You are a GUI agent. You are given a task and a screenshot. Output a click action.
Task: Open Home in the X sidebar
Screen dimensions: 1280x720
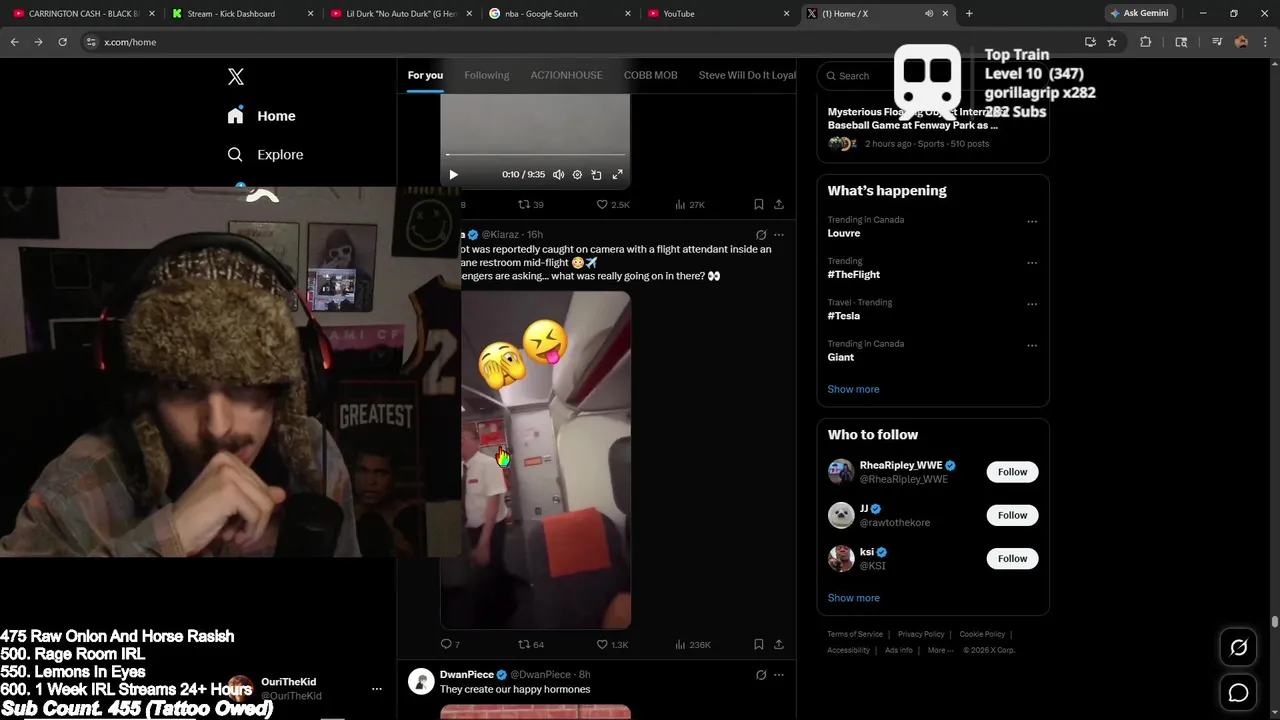[261, 116]
